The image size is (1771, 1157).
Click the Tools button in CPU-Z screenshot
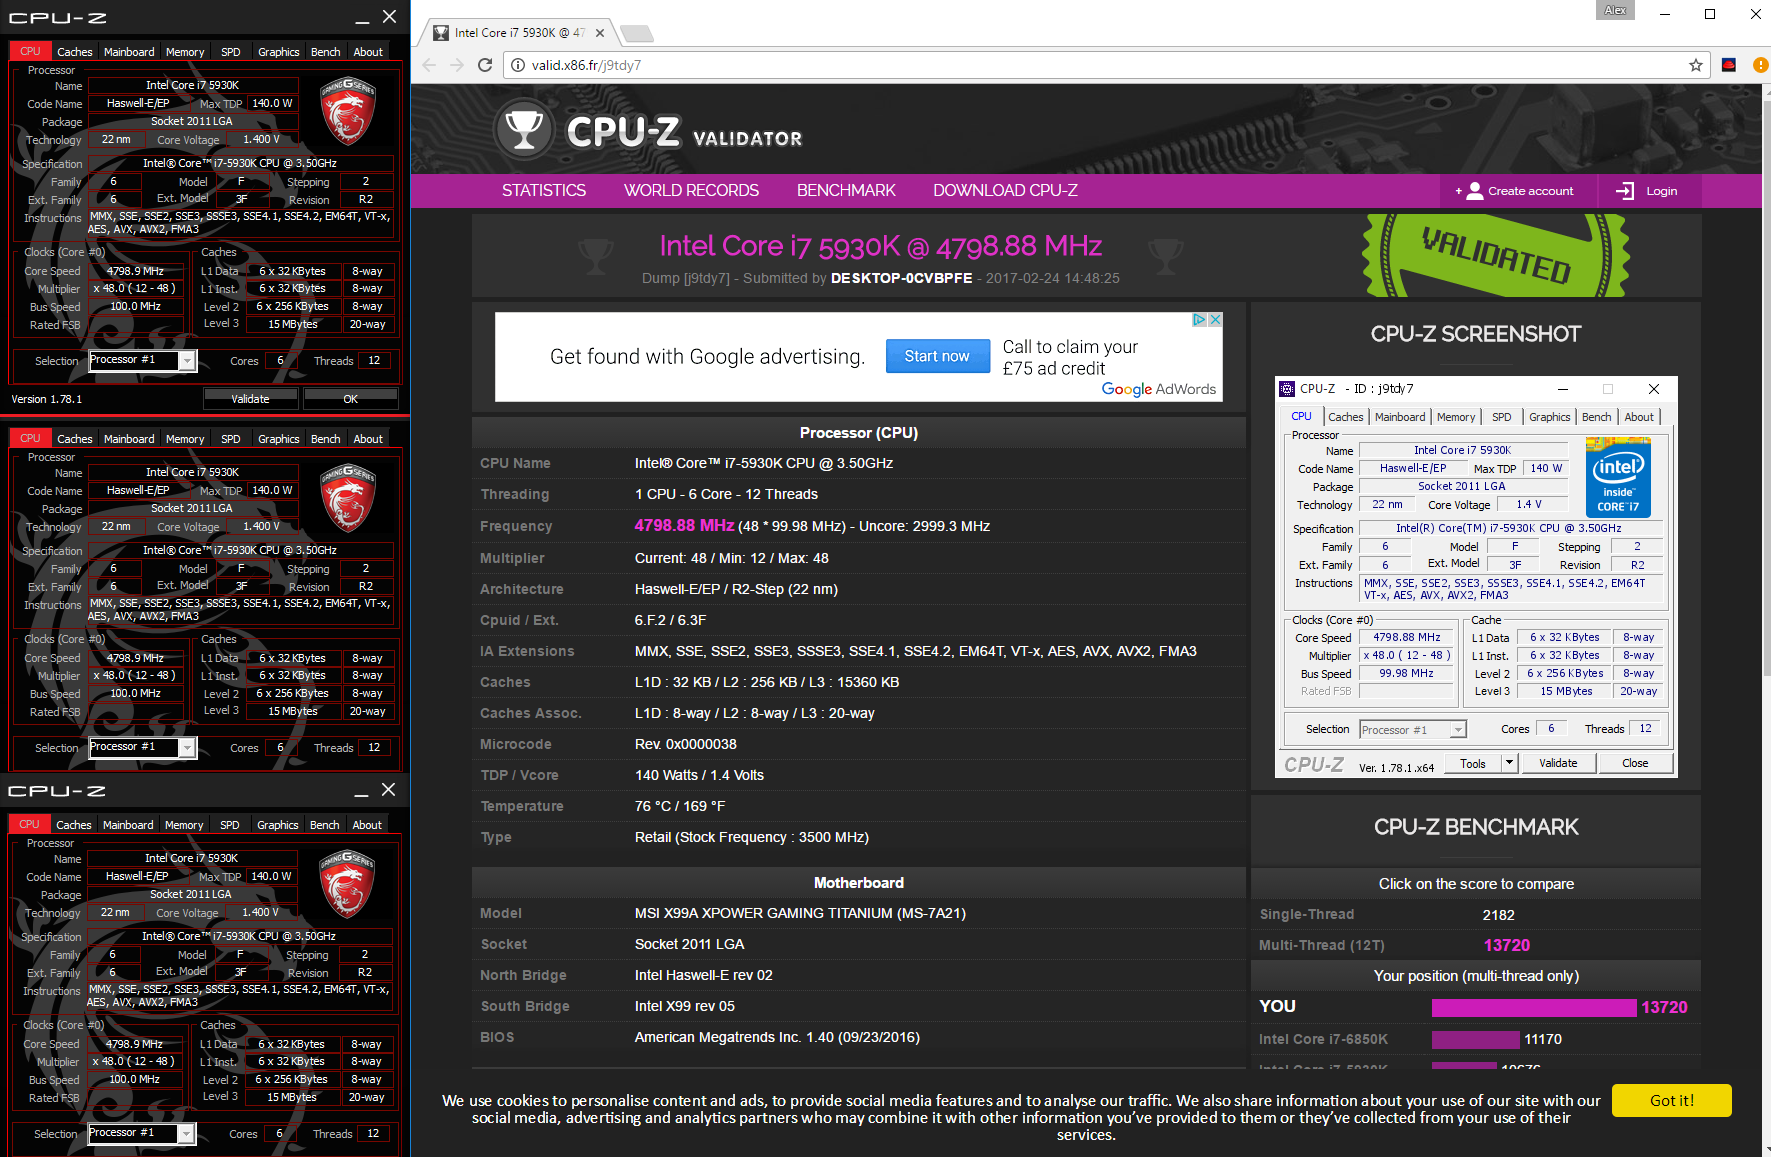pyautogui.click(x=1473, y=763)
